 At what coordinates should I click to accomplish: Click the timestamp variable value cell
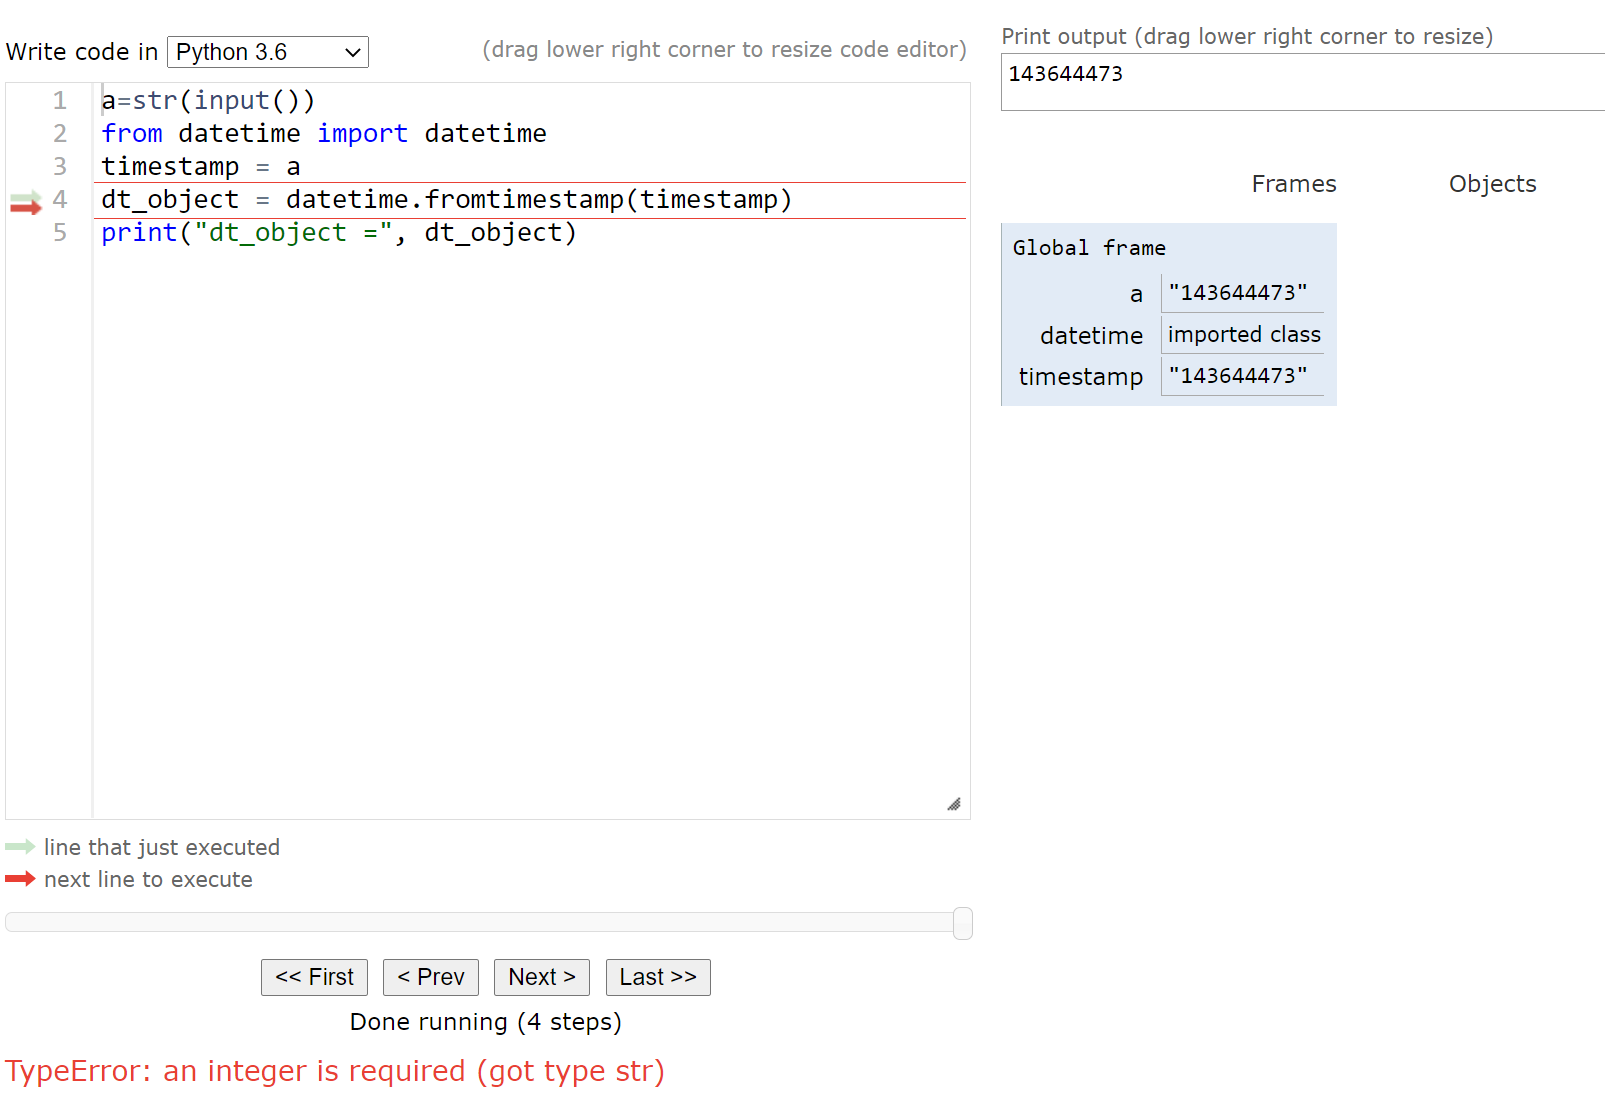click(x=1241, y=376)
